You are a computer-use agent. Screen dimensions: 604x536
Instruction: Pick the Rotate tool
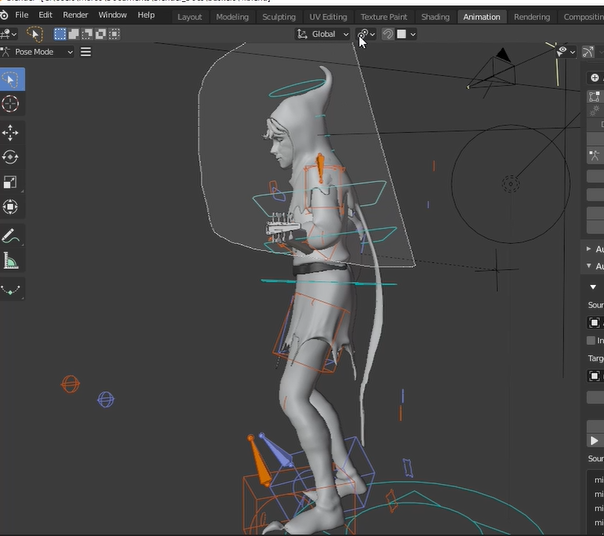tap(11, 157)
